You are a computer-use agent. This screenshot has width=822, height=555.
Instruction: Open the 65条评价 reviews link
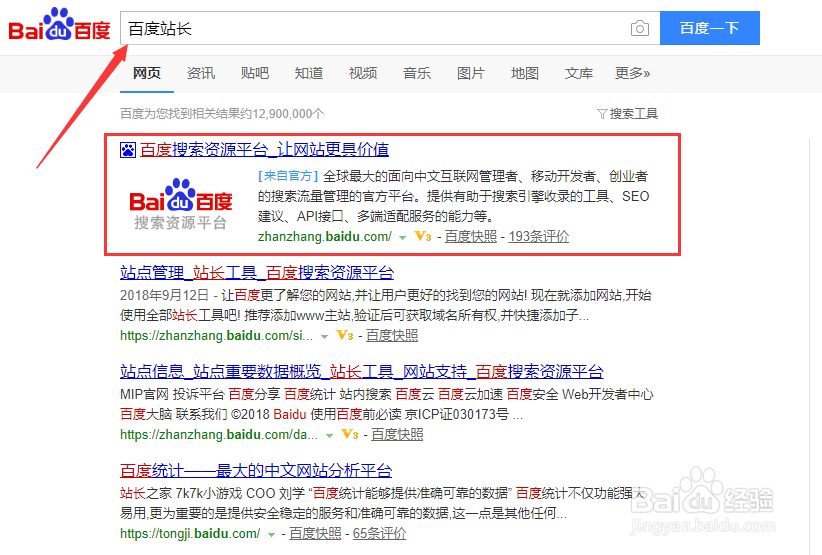pos(380,534)
